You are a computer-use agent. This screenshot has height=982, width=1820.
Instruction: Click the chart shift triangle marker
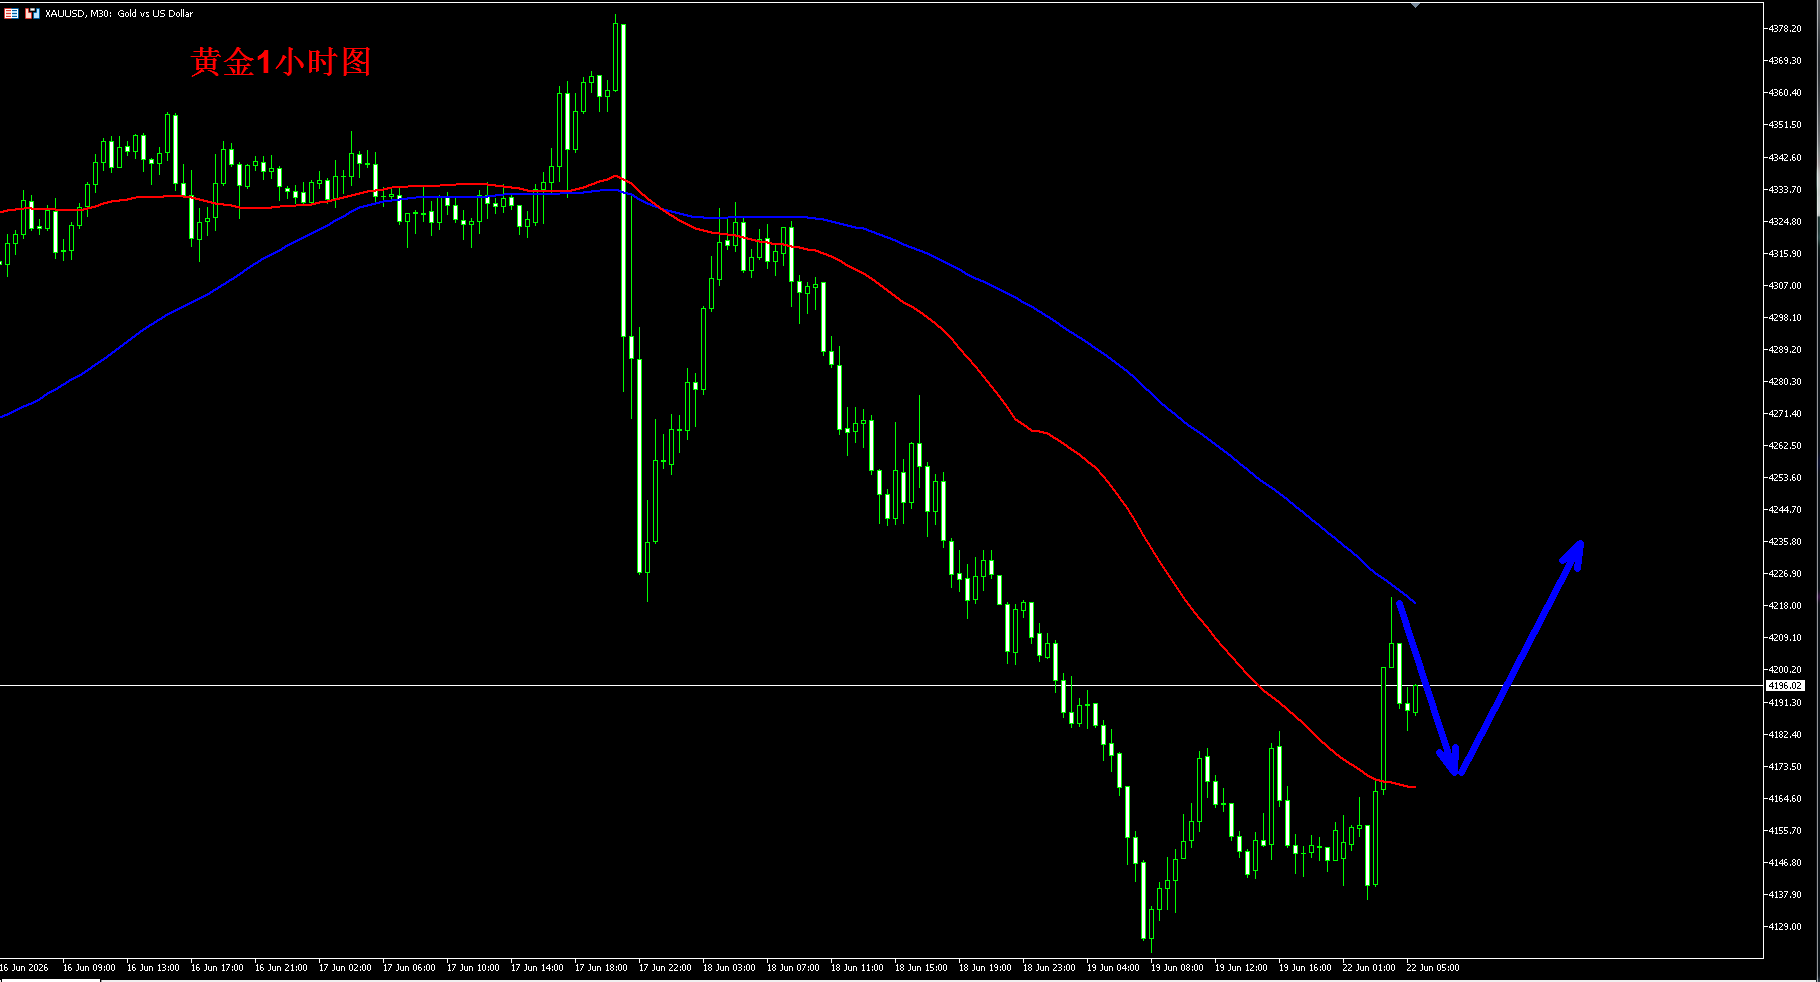tap(1415, 5)
